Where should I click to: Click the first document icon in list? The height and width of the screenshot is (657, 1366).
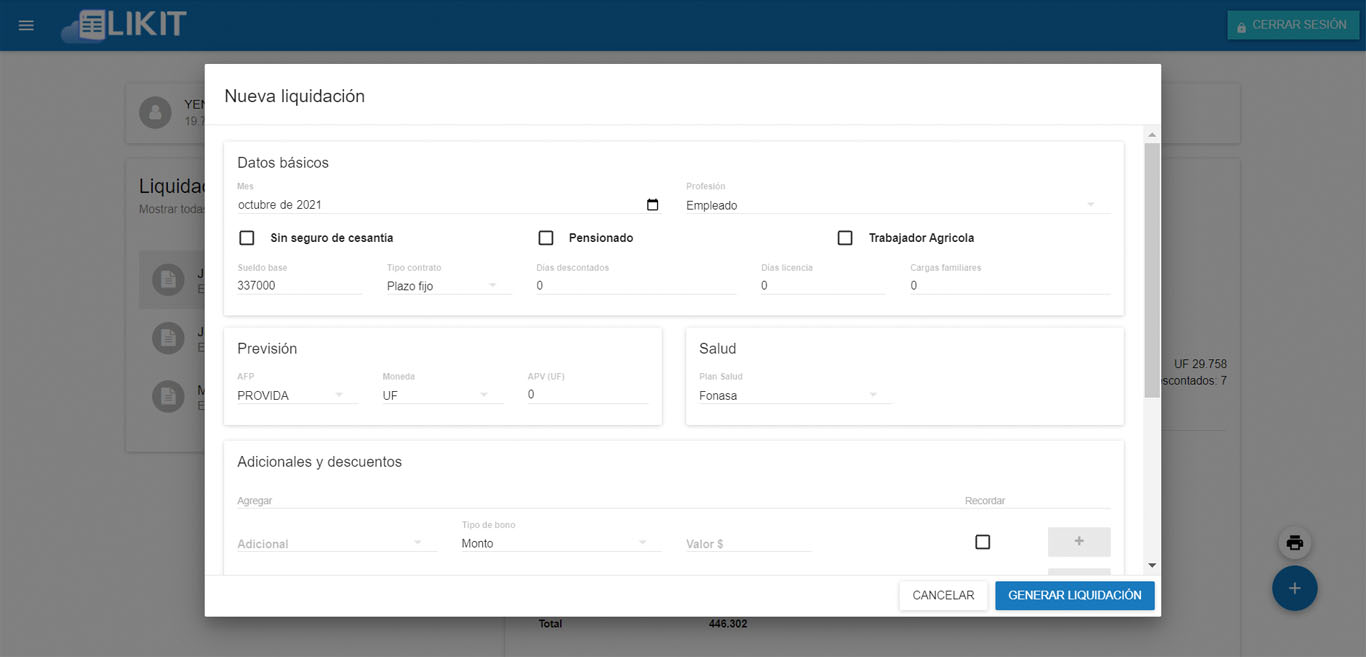point(168,280)
